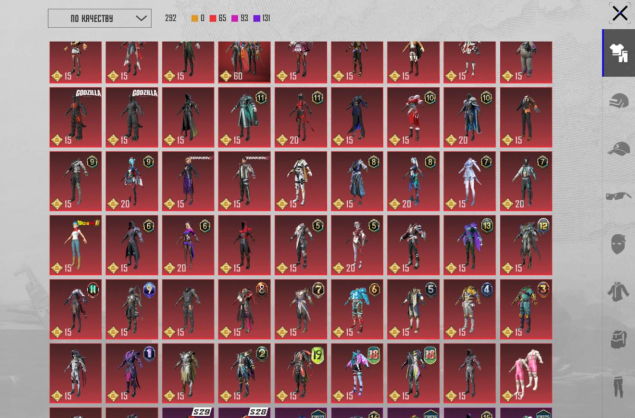Select the jacket category icon
Viewport: 635px width, 418px height.
617,291
